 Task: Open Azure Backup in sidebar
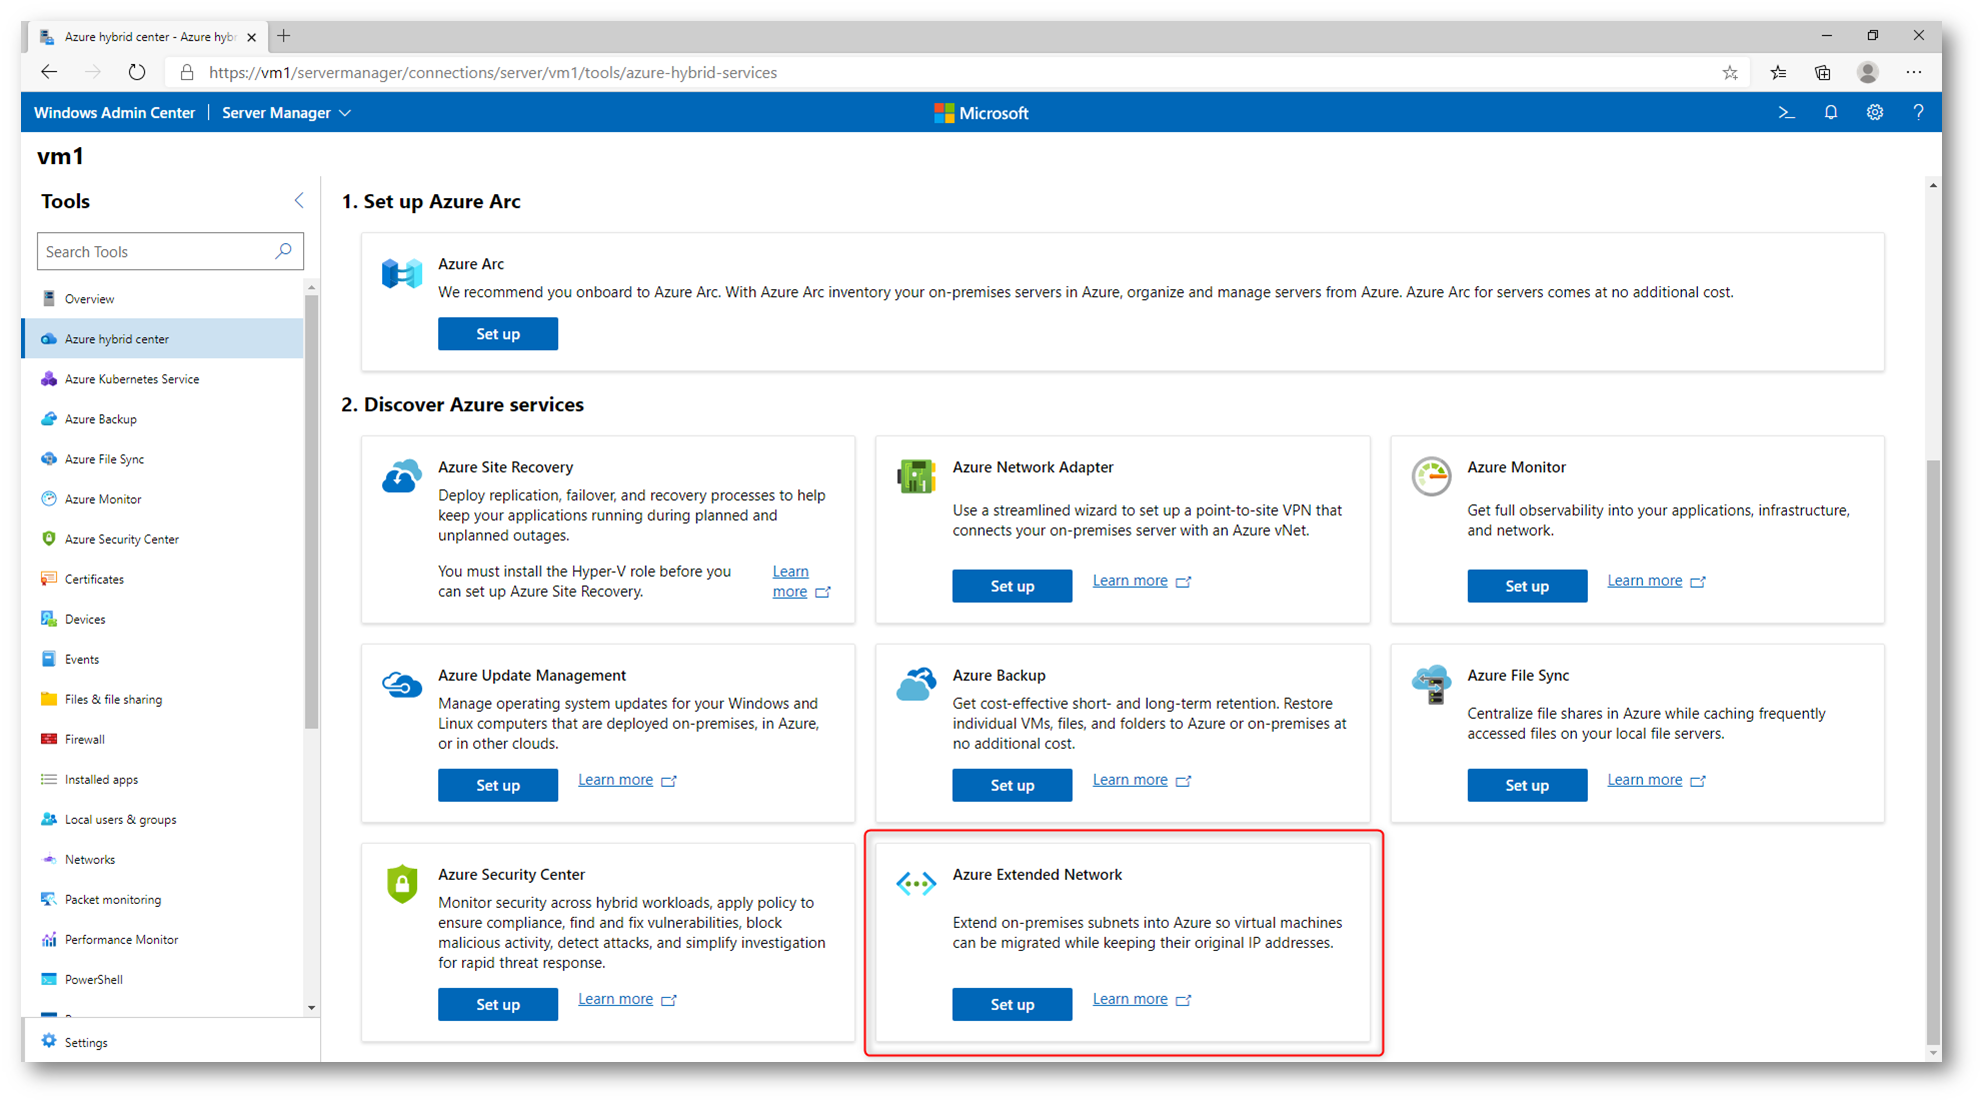click(164, 419)
